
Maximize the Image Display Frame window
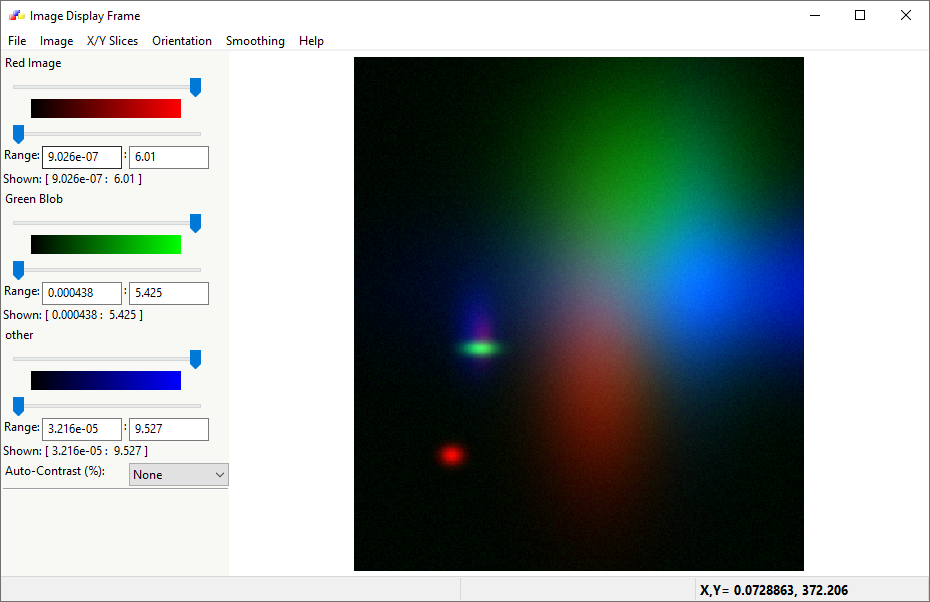coord(860,16)
